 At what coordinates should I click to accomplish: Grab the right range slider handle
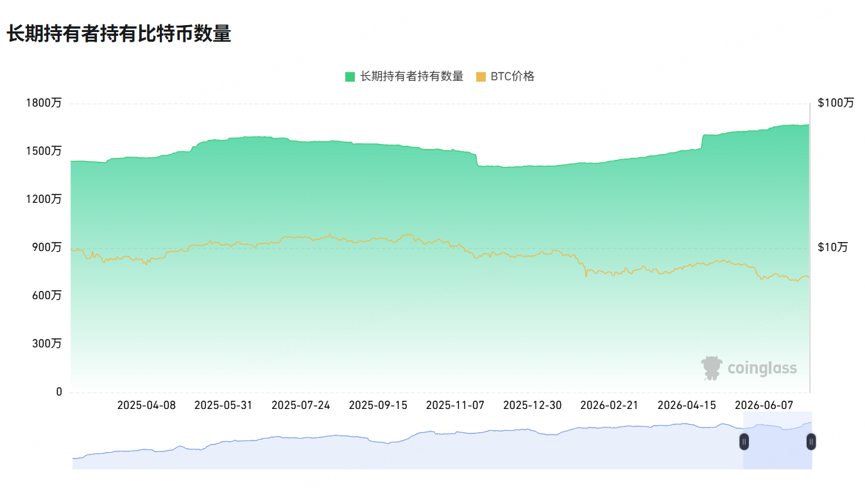click(x=811, y=441)
